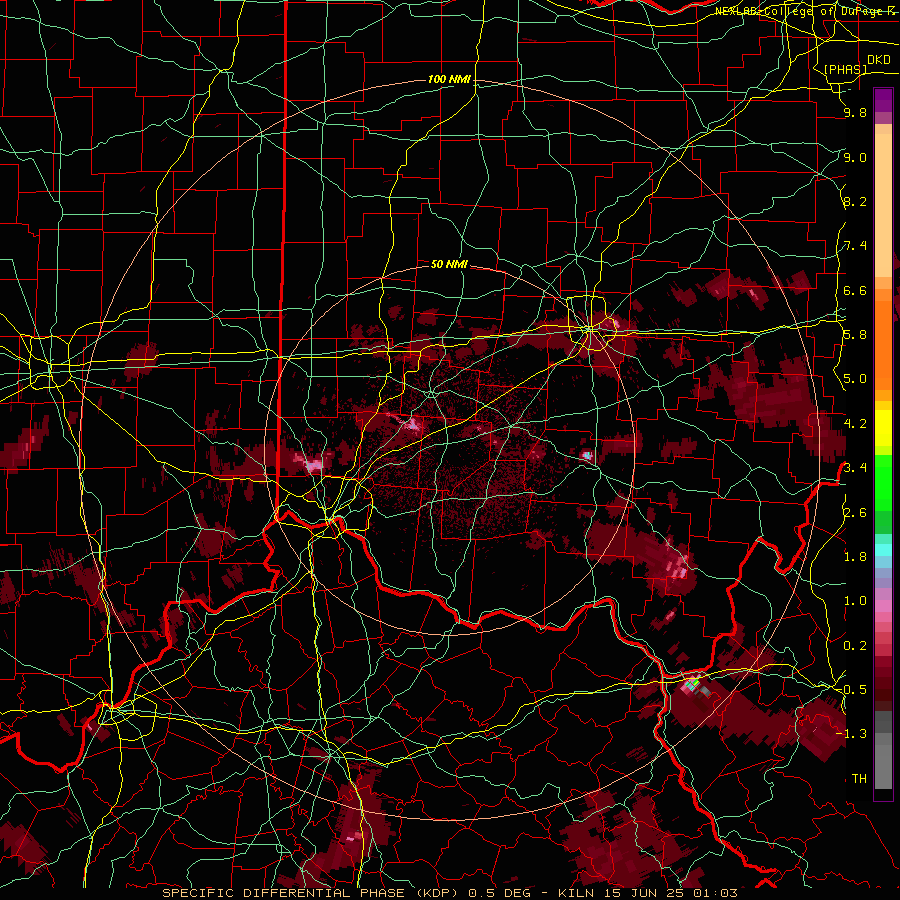Viewport: 900px width, 900px height.
Task: Click the green-cyan high KDP pixel cluster
Action: 693,684
